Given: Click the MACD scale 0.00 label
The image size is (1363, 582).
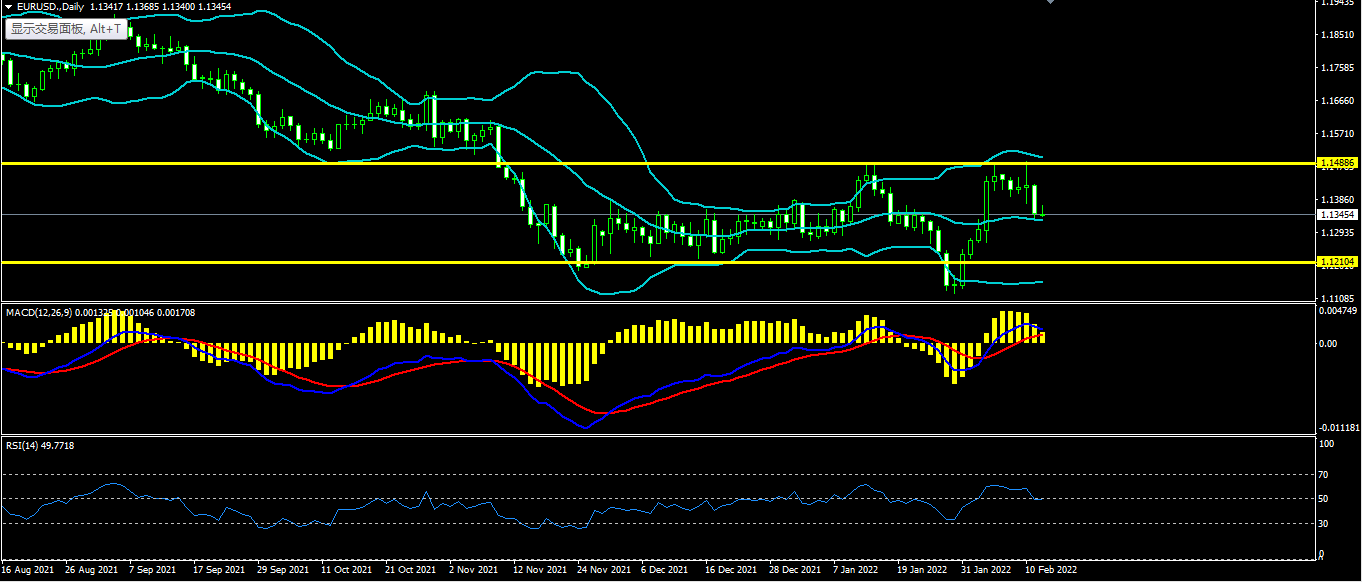Looking at the screenshot, I should [1329, 344].
